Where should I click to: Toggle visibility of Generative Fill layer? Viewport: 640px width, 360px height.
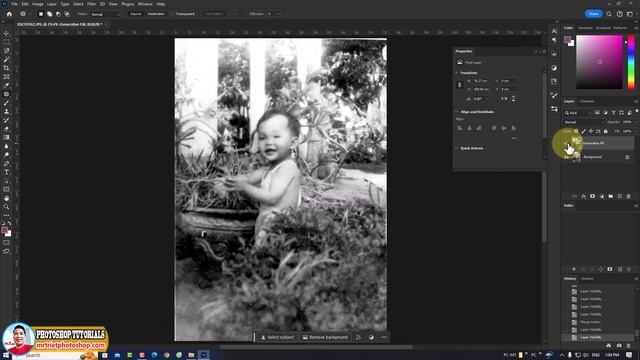(567, 143)
